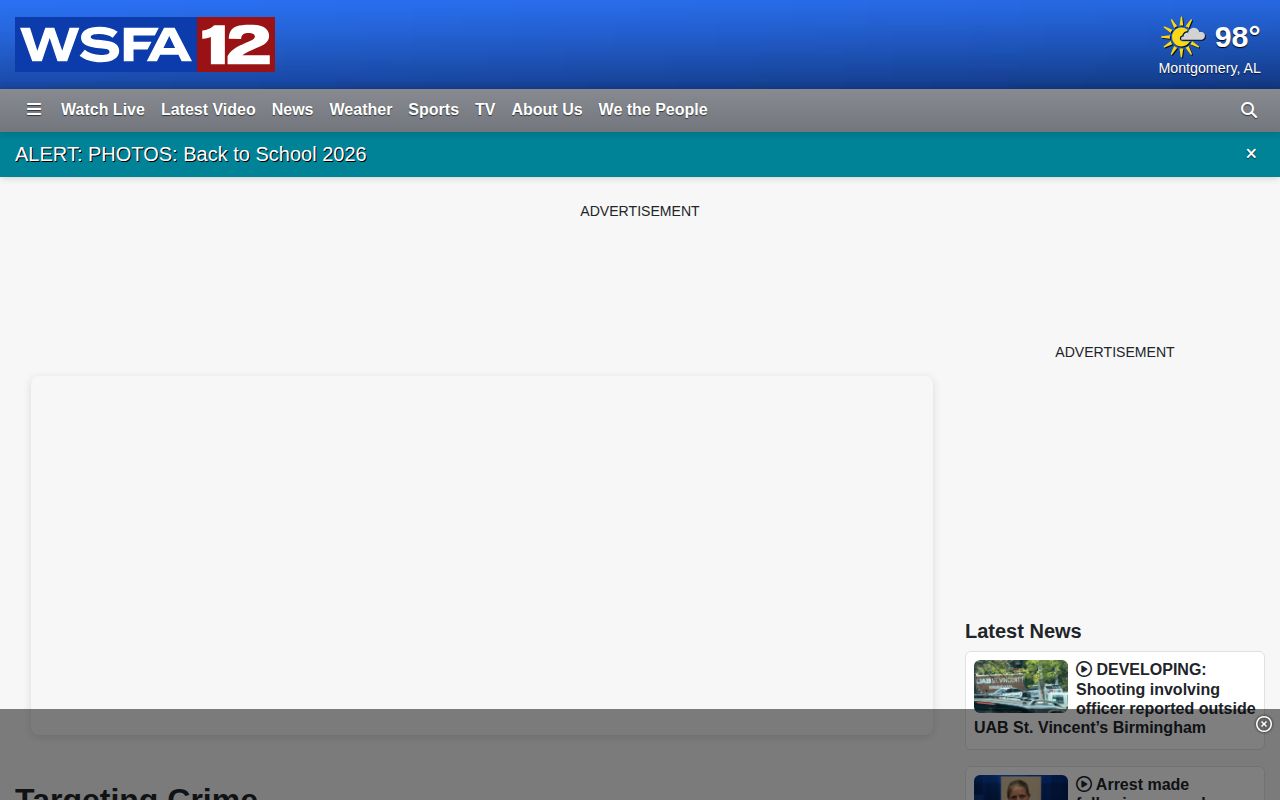This screenshot has width=1280, height=800.
Task: Open the Arrest made story
Action: (1142, 785)
